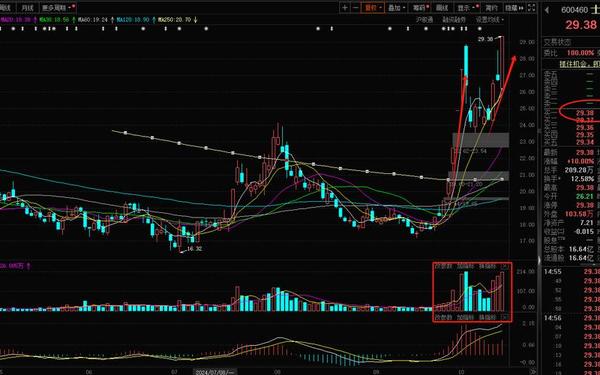The height and width of the screenshot is (375, 600).
Task: Switch to the 月线 monthly chart tab
Action: [x=27, y=7]
